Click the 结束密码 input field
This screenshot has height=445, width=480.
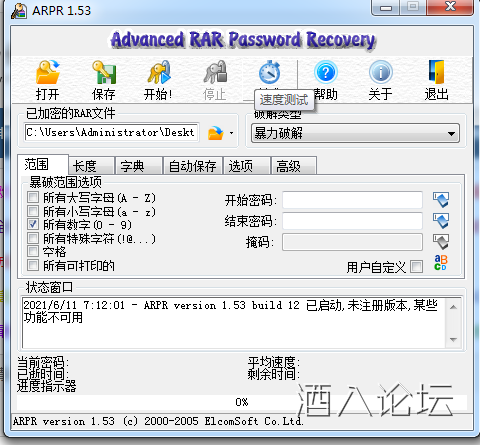[x=353, y=221]
